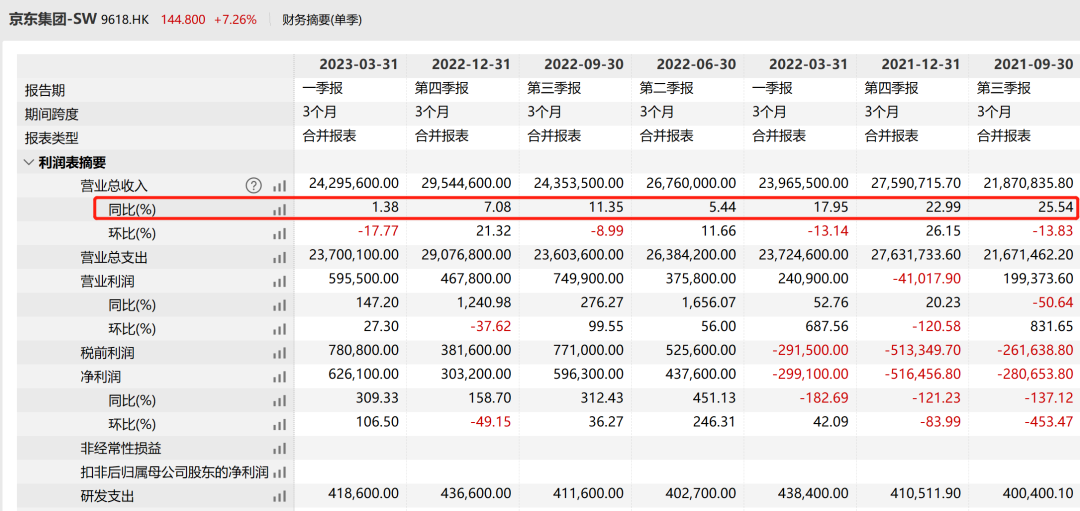Click R&D expense cell 400,400.10
Image resolution: width=1080 pixels, height=511 pixels.
click(x=1037, y=494)
